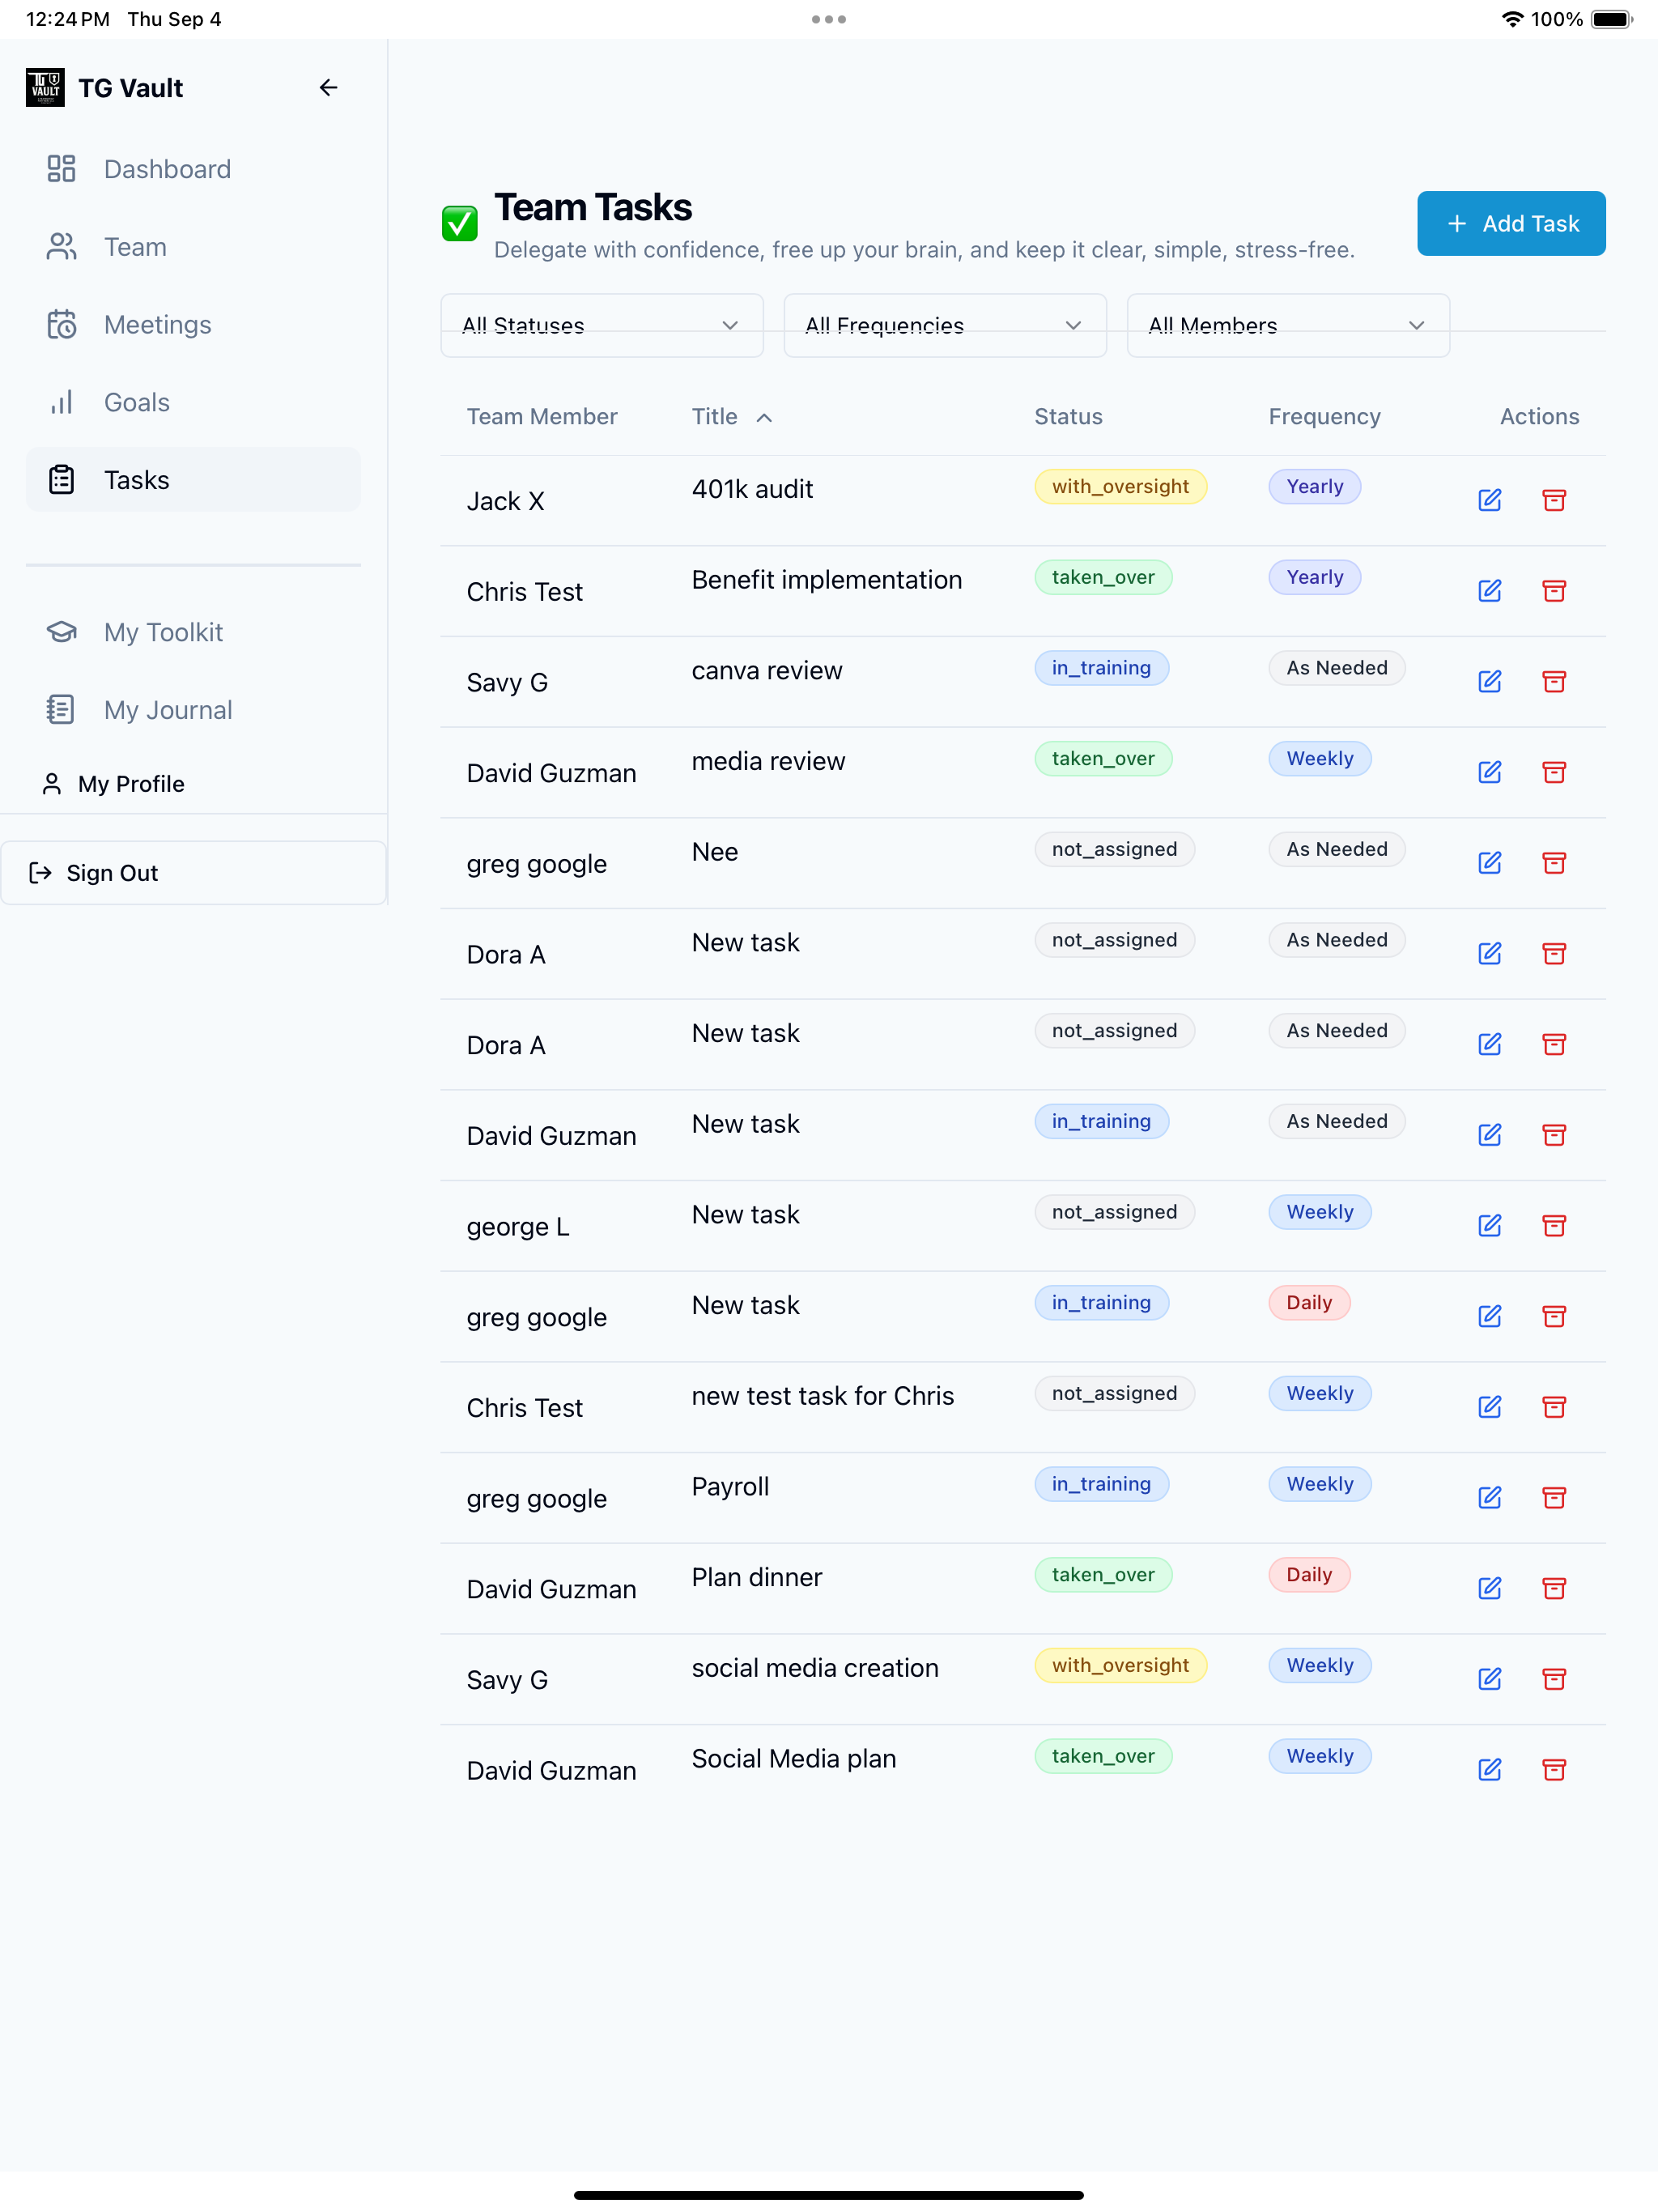Edit george L's New task
This screenshot has height=2212, width=1658.
pos(1490,1226)
